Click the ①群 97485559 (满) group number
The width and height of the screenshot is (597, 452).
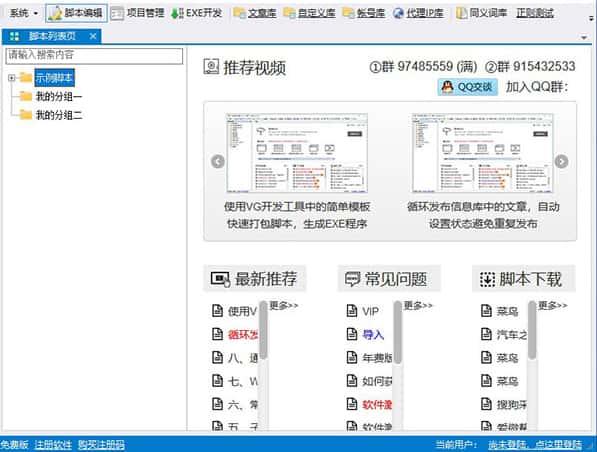point(423,66)
